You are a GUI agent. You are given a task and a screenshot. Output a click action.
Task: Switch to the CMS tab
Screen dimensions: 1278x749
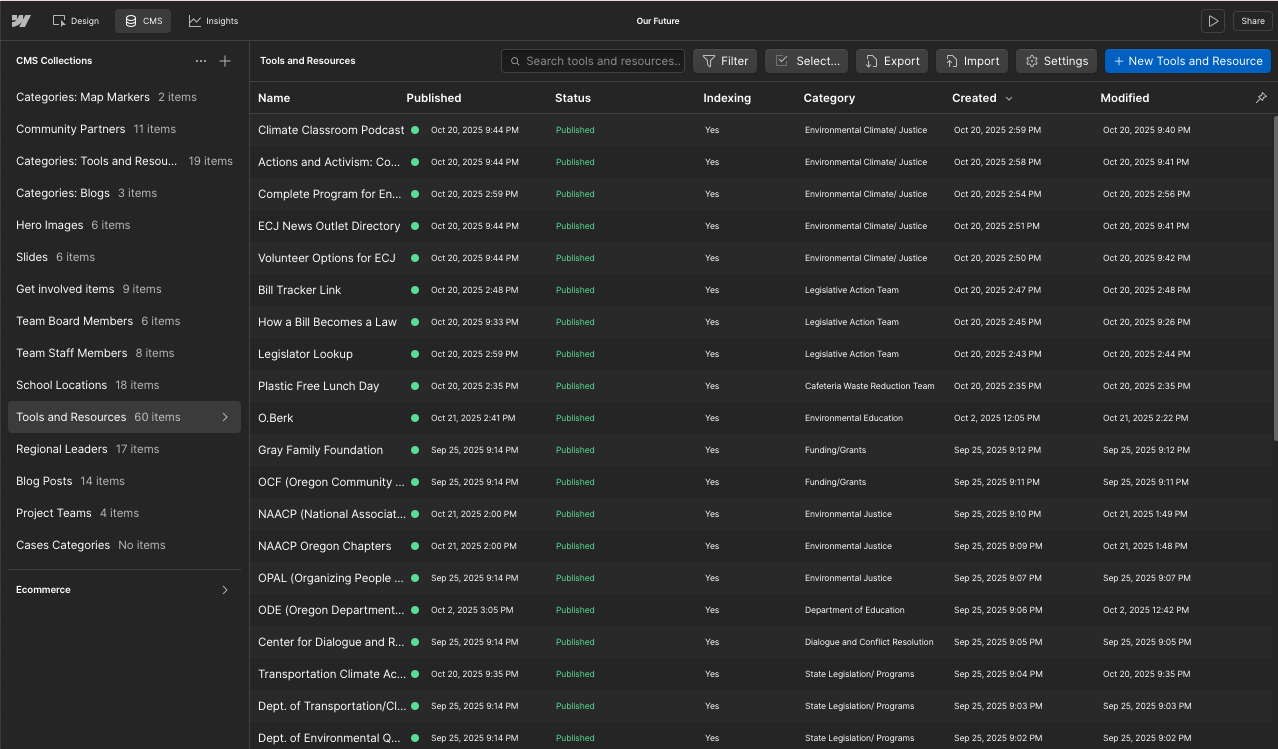point(142,21)
